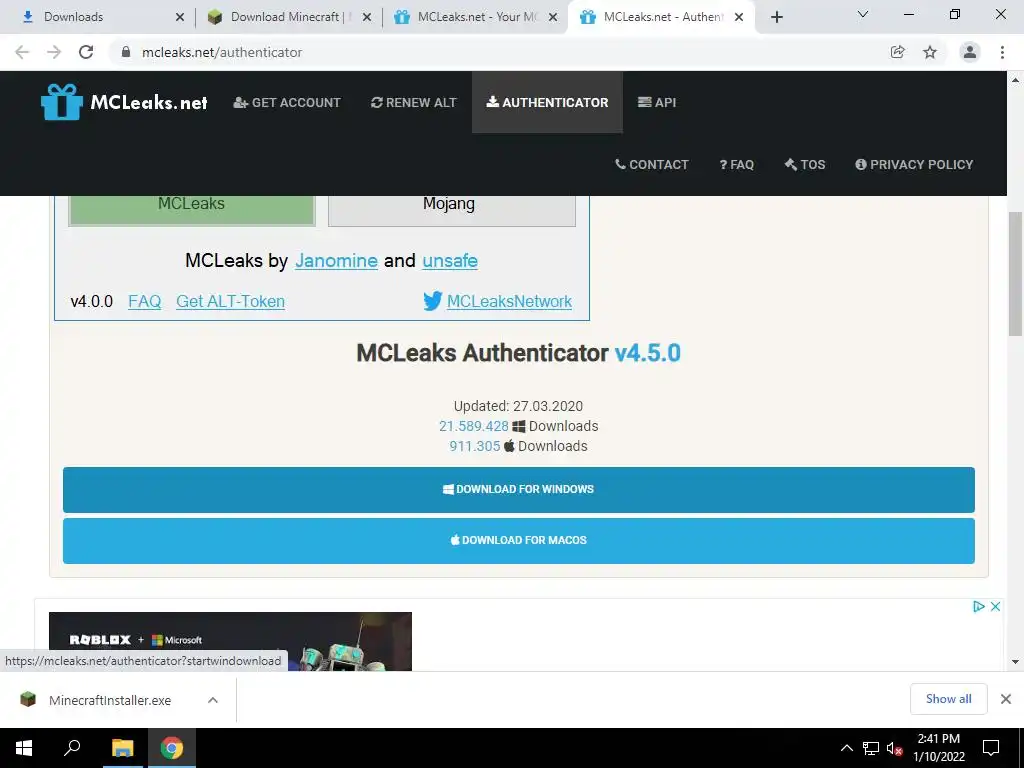Click the v4.5.0 version text

click(x=648, y=353)
